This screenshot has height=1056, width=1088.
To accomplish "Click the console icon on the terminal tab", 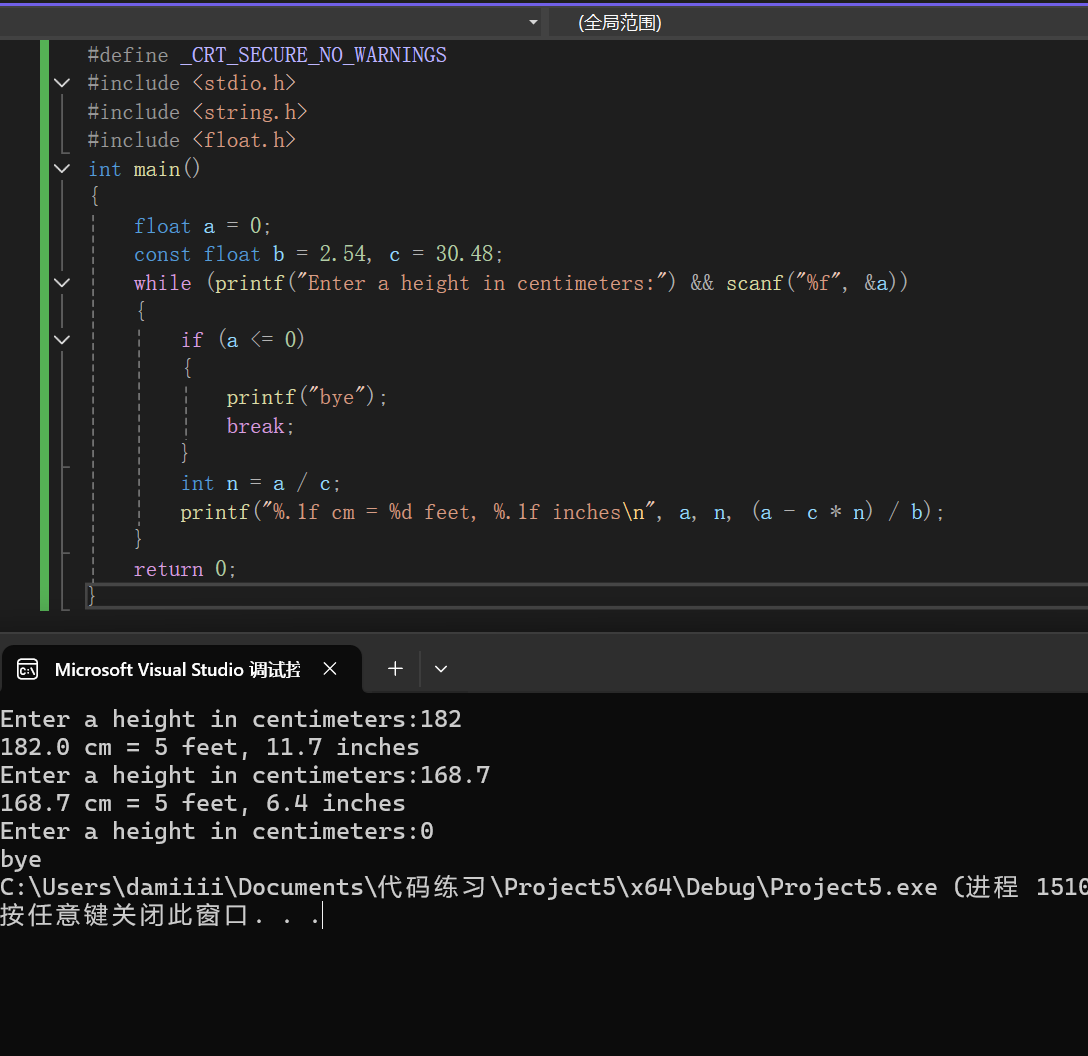I will pyautogui.click(x=28, y=670).
